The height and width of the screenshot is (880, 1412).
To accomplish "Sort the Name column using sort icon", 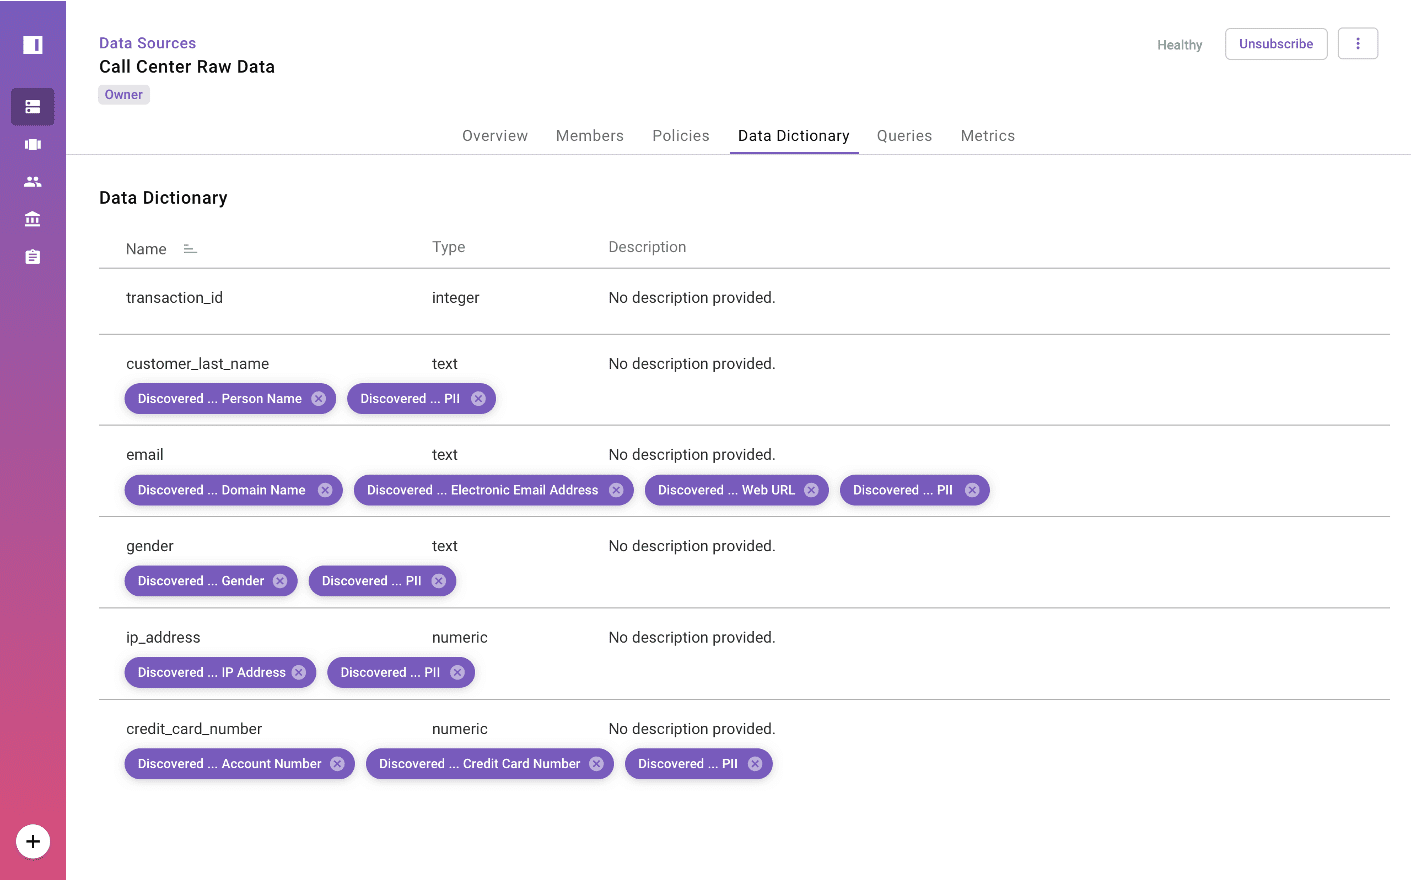I will [x=190, y=249].
